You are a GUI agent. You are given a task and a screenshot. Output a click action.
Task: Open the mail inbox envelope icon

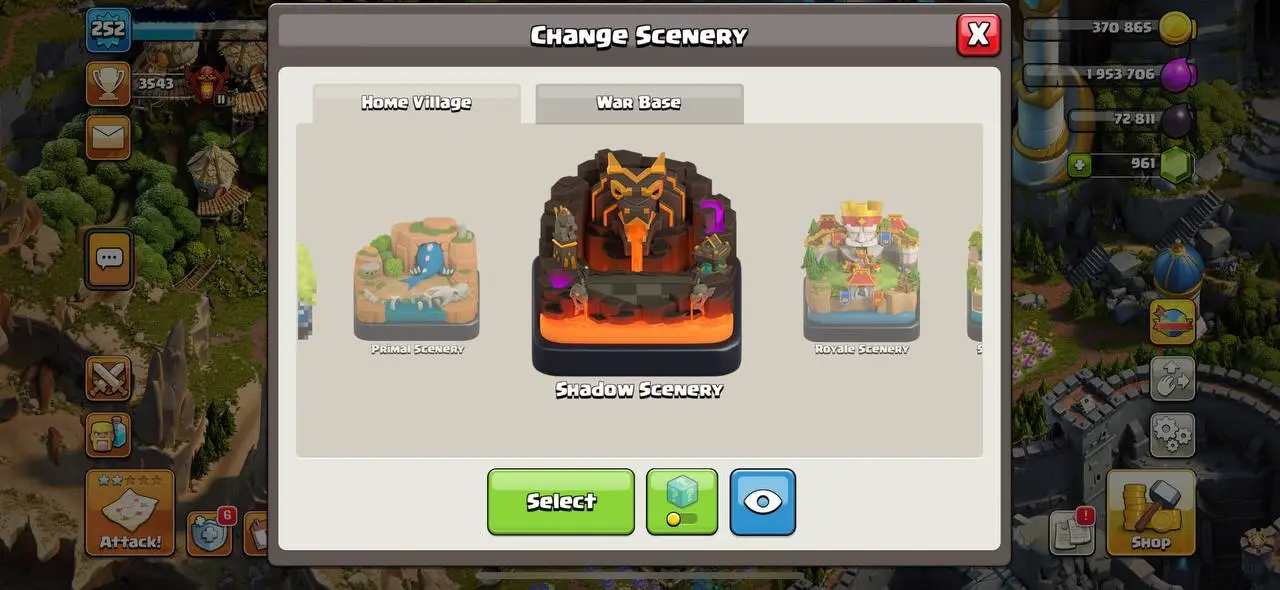pos(108,137)
